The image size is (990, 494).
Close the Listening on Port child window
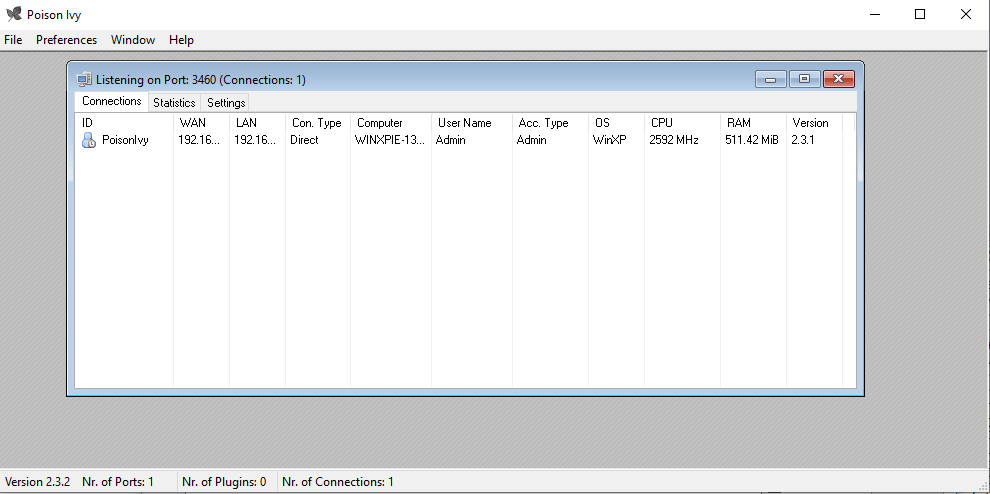pos(838,79)
